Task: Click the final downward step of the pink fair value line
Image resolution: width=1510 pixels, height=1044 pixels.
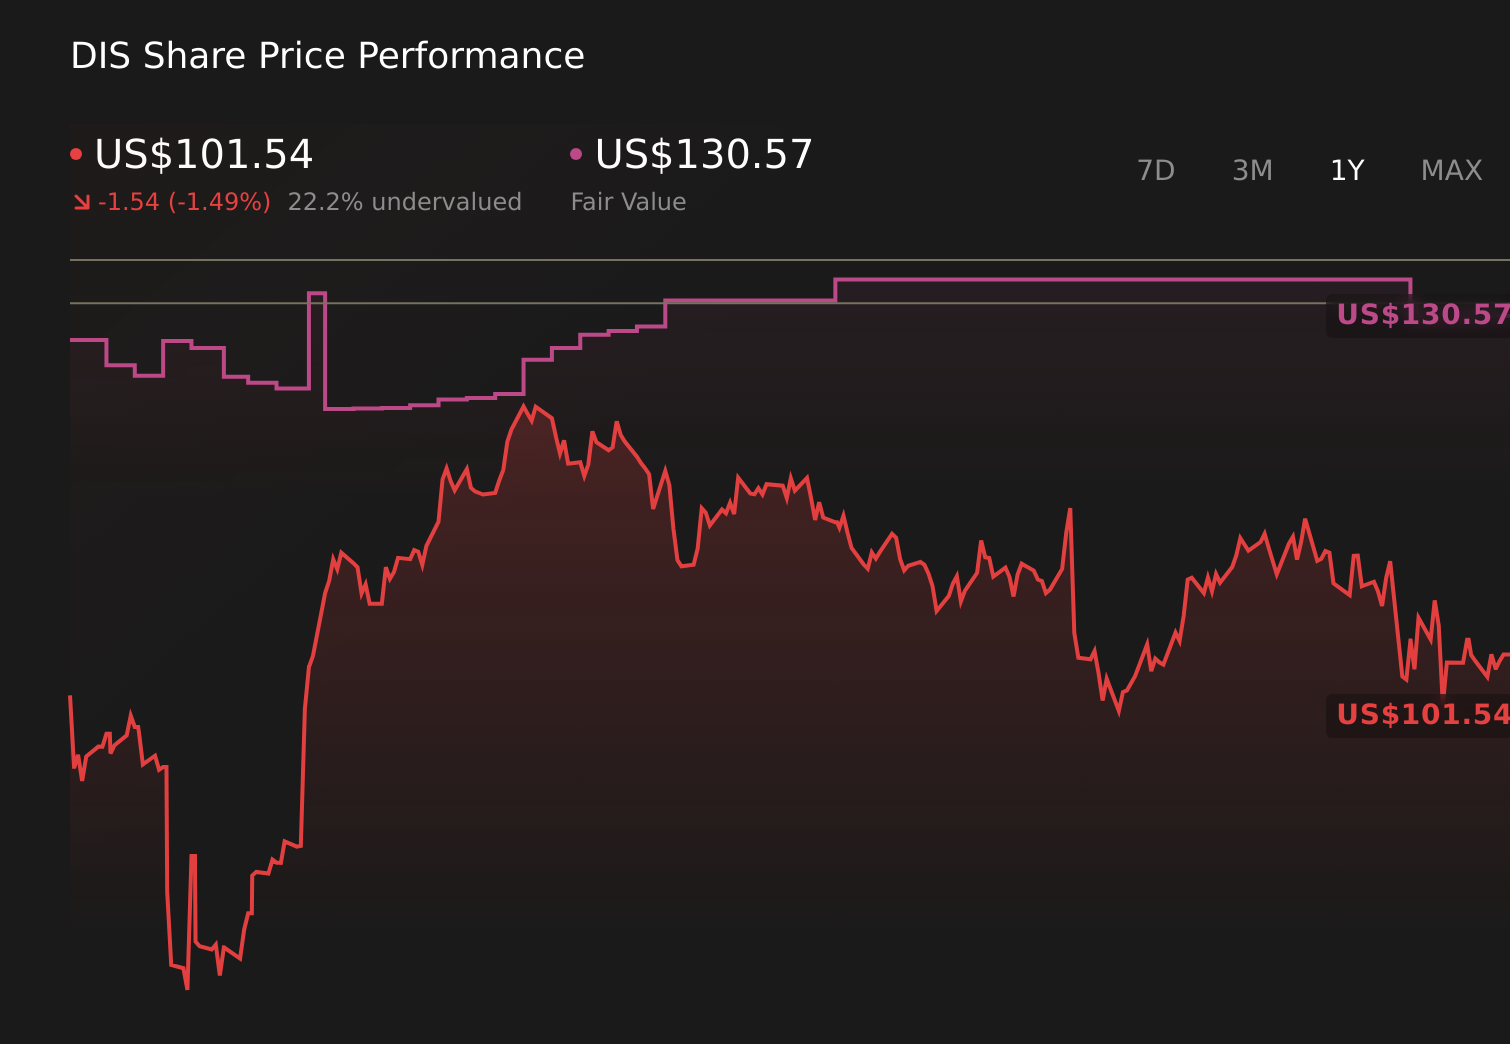Action: pos(1410,287)
